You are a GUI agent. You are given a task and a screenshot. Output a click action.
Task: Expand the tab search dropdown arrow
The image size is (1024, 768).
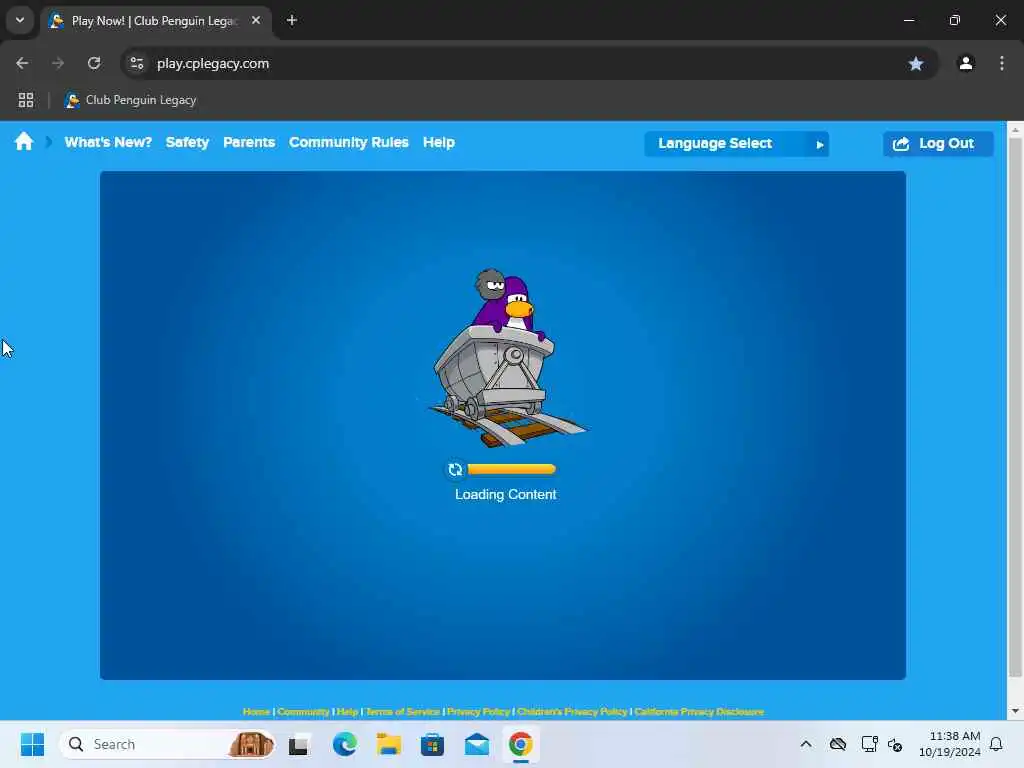[x=20, y=20]
